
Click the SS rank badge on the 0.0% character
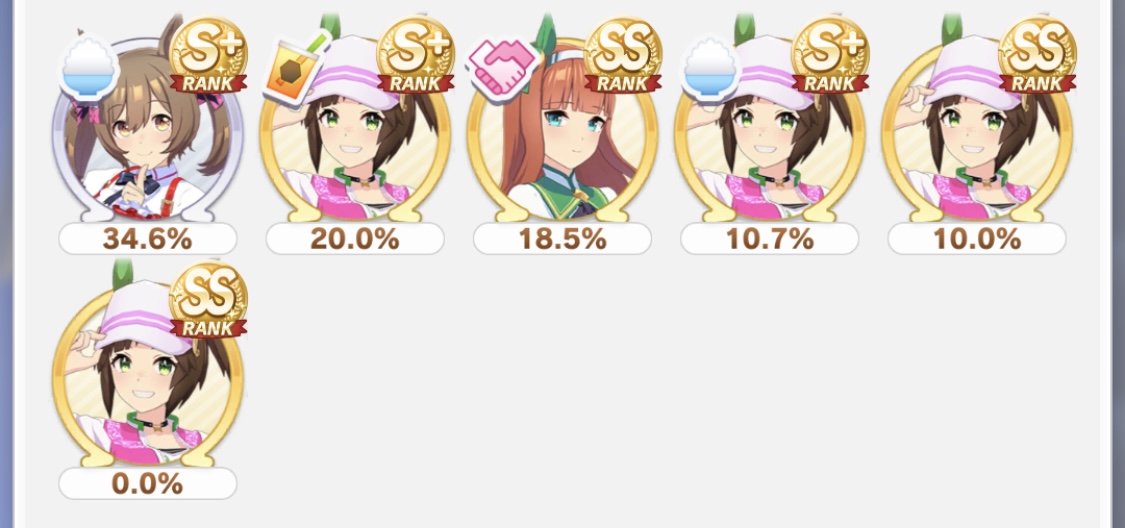(208, 300)
